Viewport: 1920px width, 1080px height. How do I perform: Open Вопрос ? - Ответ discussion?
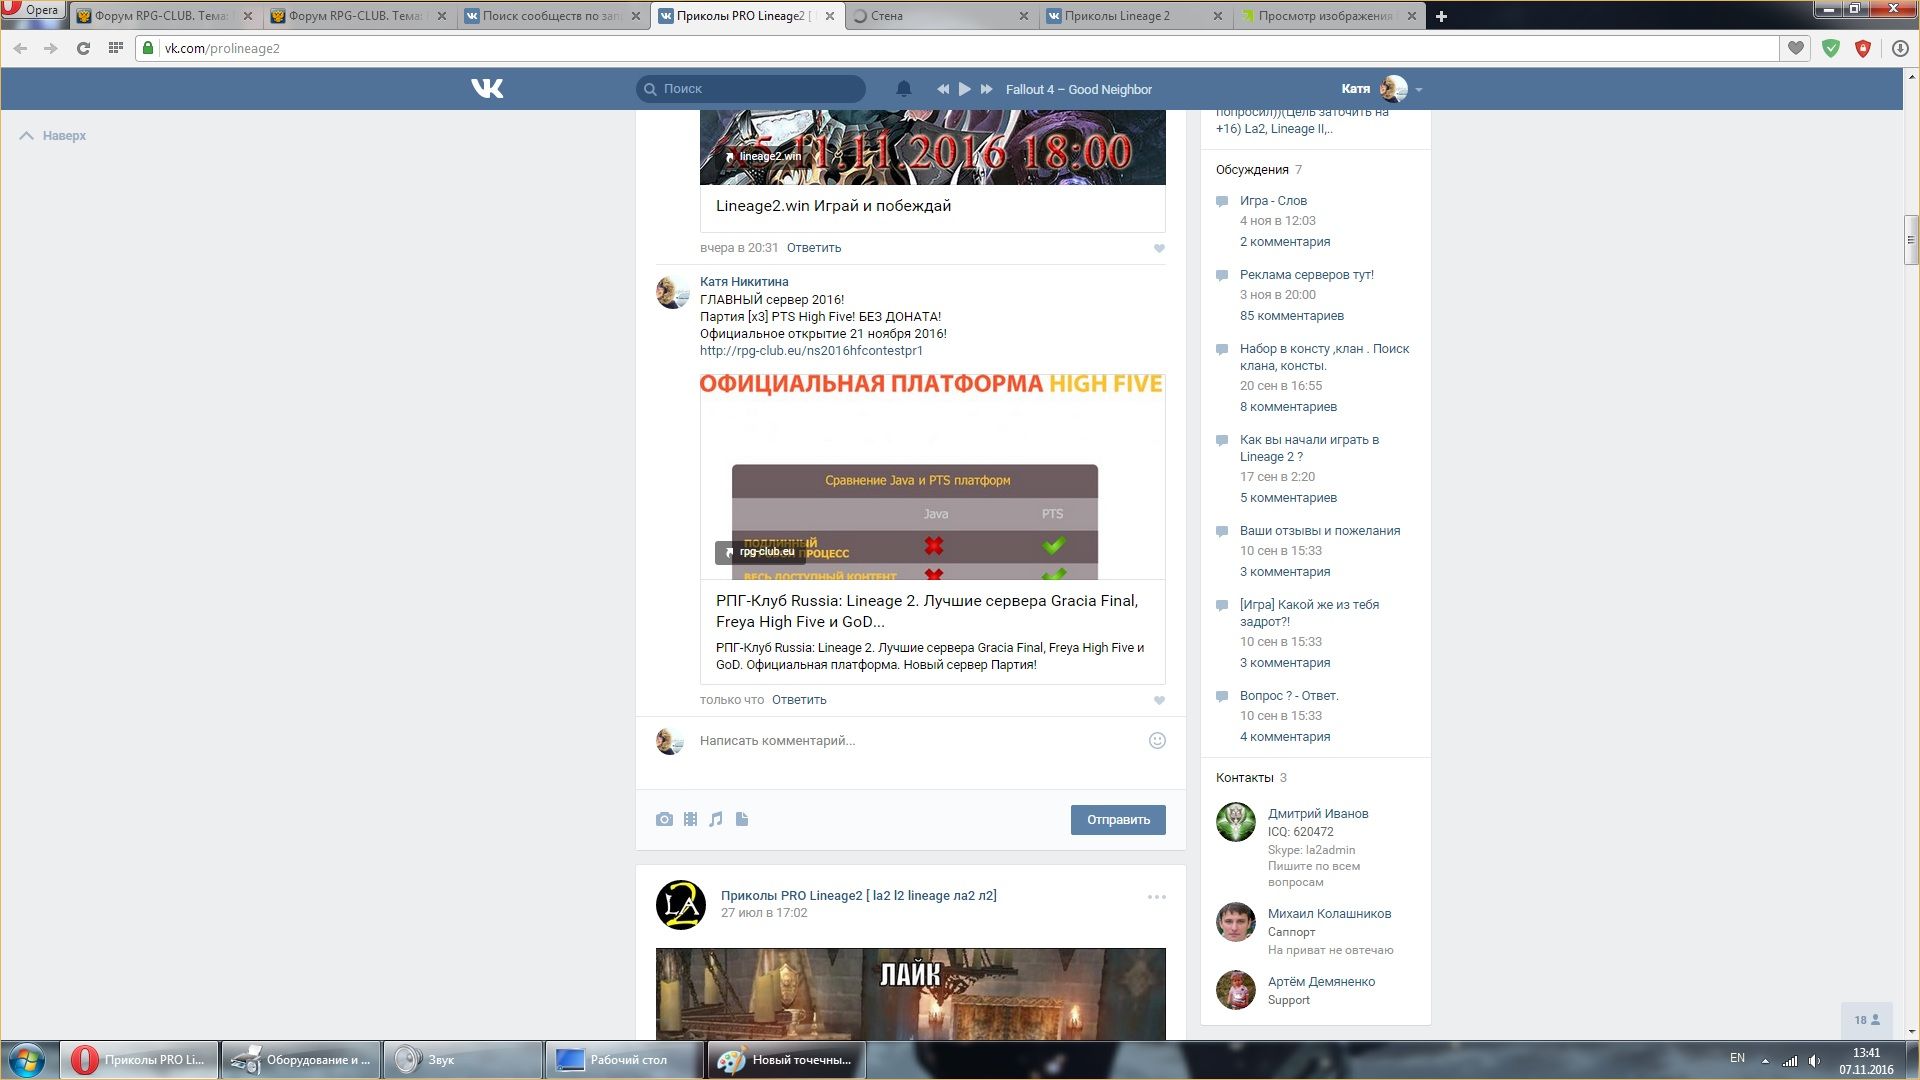[x=1289, y=696]
